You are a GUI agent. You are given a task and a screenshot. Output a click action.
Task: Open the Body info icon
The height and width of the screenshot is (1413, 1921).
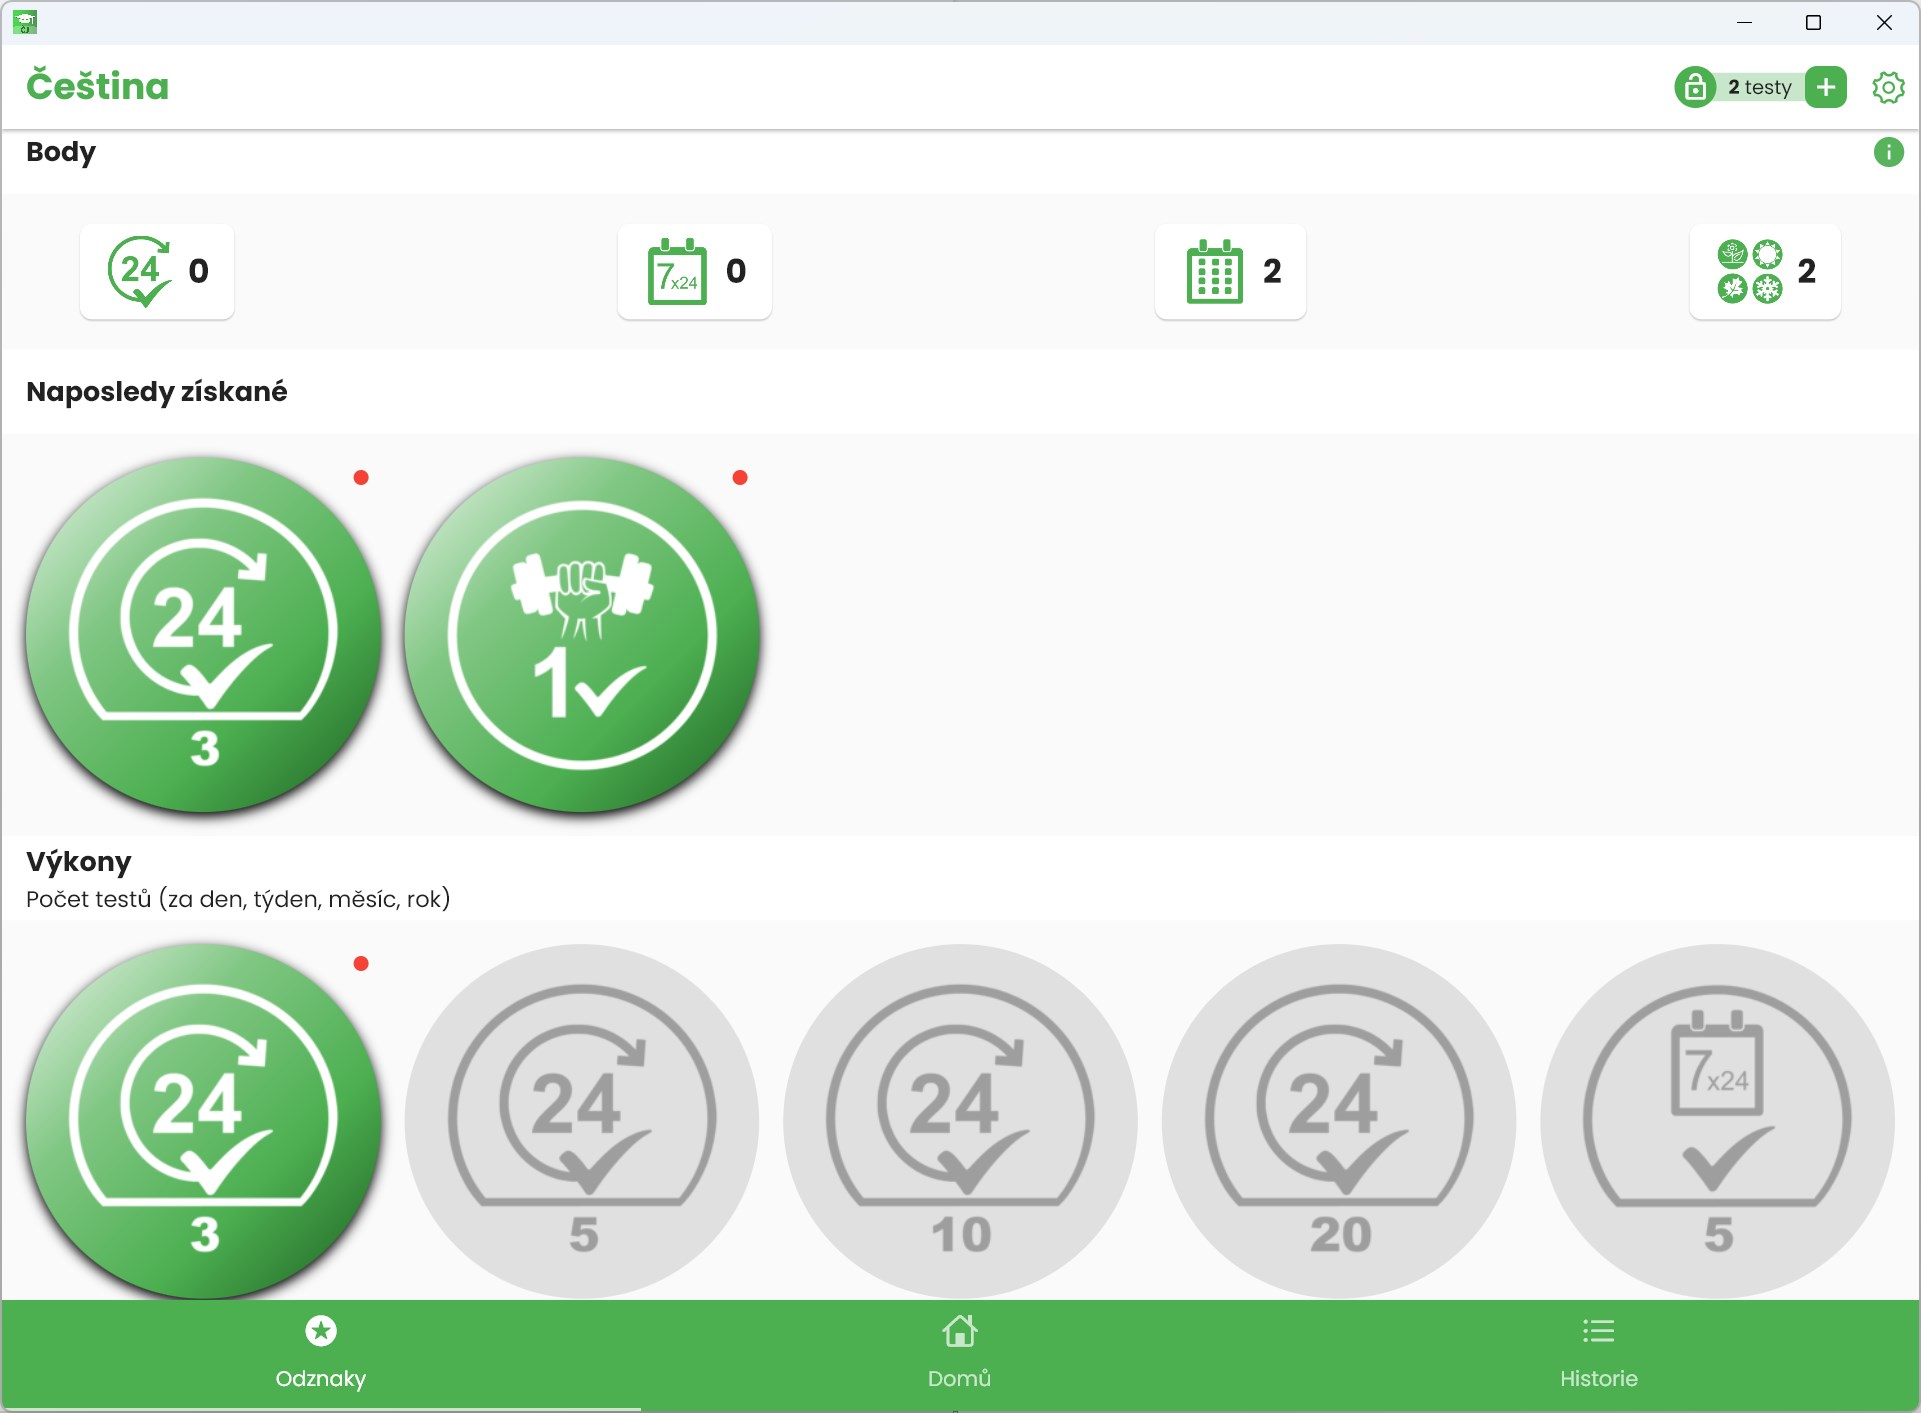pos(1888,152)
